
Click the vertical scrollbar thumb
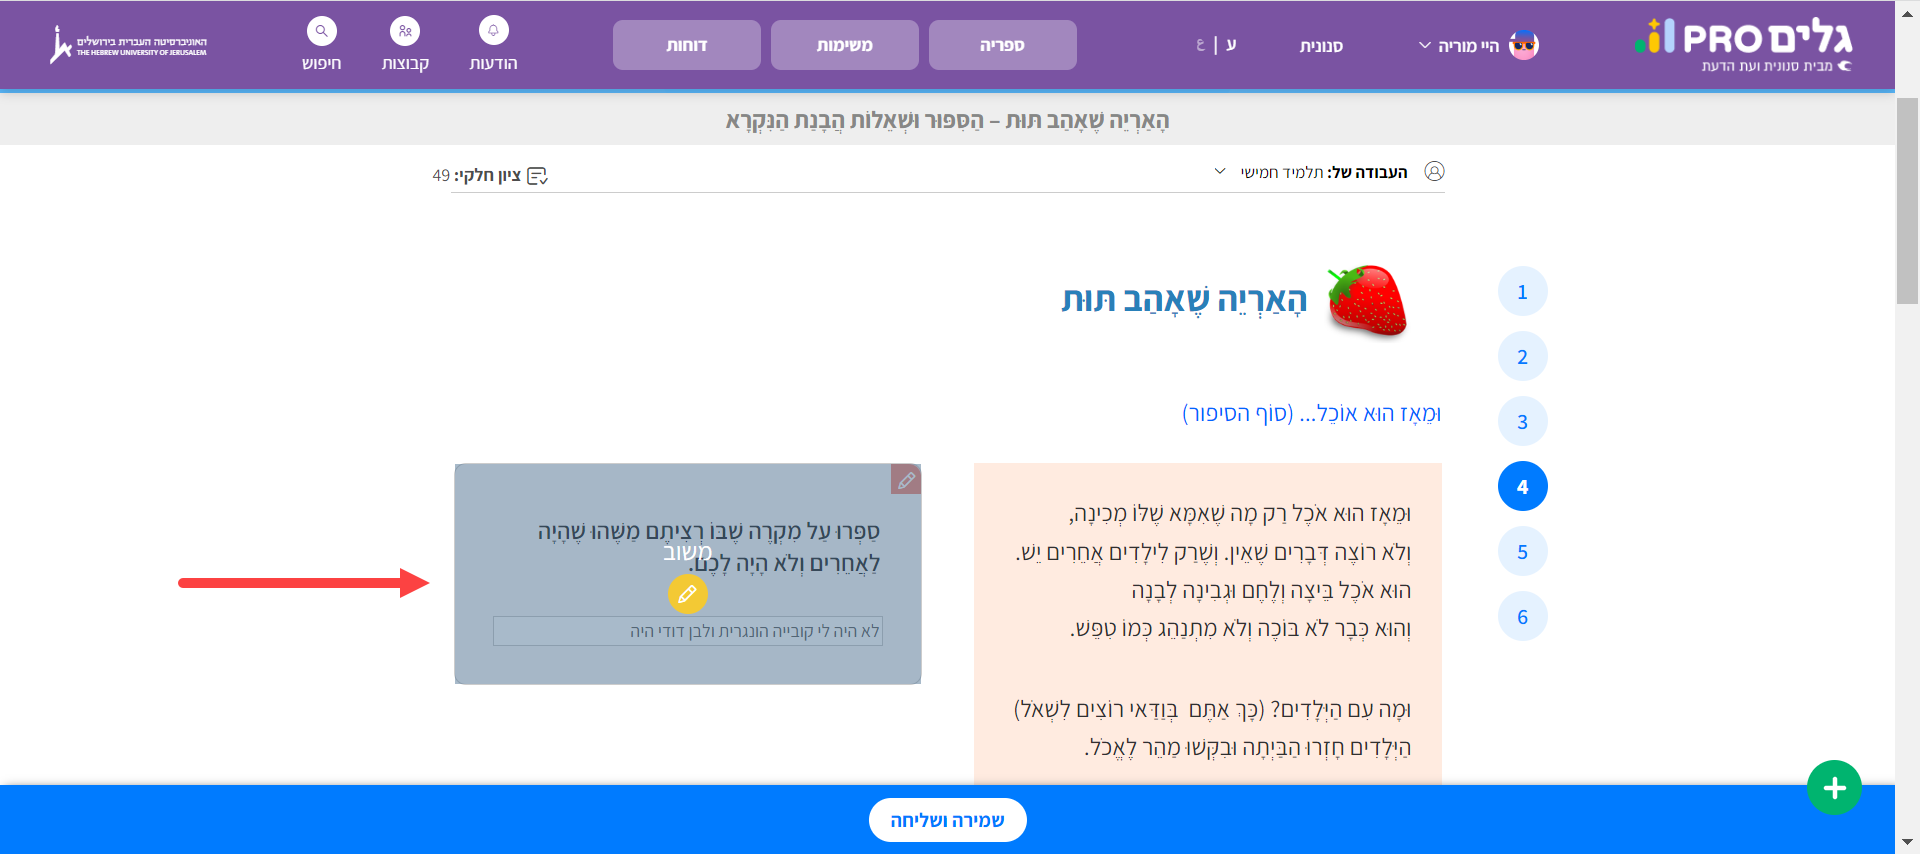pyautogui.click(x=1907, y=200)
